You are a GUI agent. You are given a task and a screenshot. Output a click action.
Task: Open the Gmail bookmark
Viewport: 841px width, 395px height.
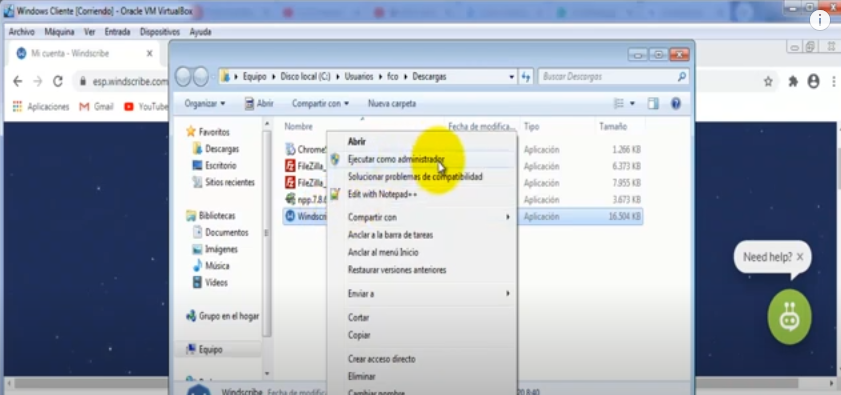(97, 106)
